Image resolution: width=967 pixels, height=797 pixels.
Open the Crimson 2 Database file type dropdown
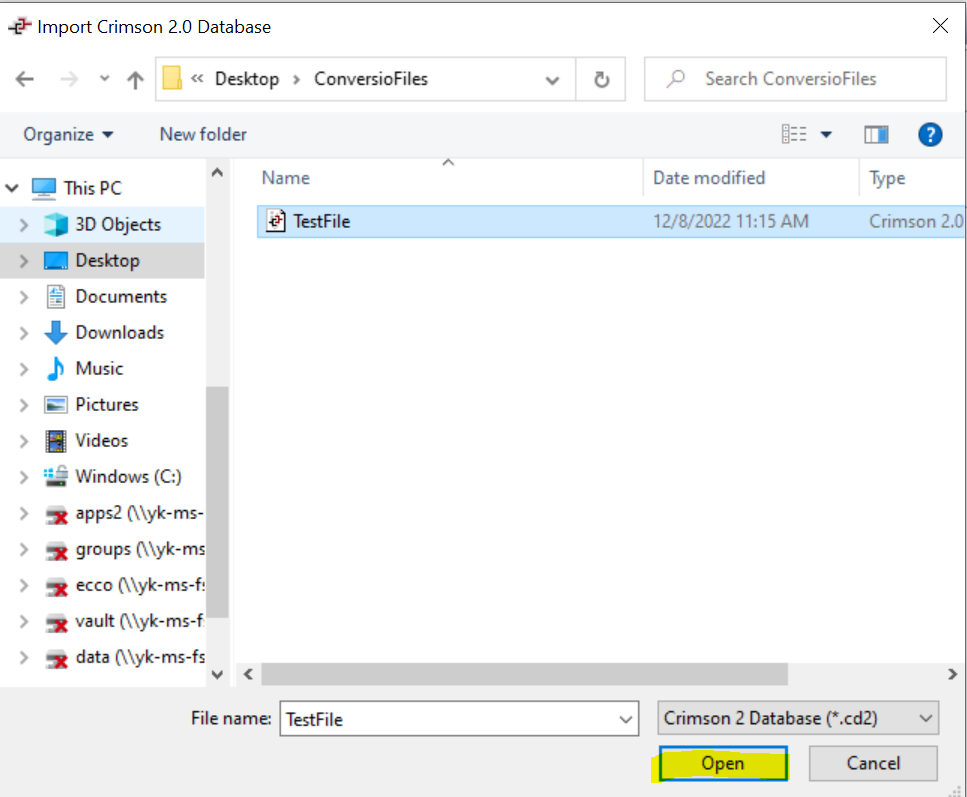798,718
